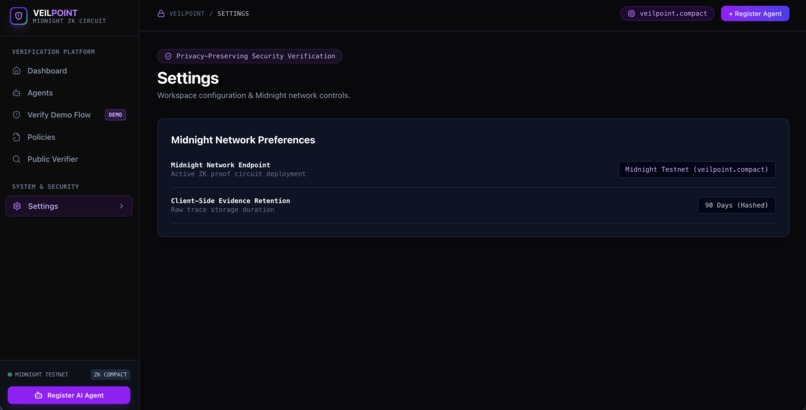This screenshot has height=410, width=806.
Task: Click the Client-Side Evidence Retention label
Action: pos(230,201)
